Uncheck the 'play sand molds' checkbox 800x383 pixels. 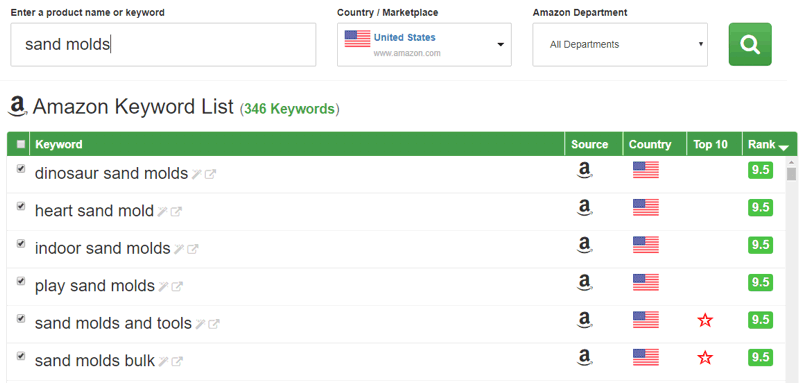pos(21,281)
